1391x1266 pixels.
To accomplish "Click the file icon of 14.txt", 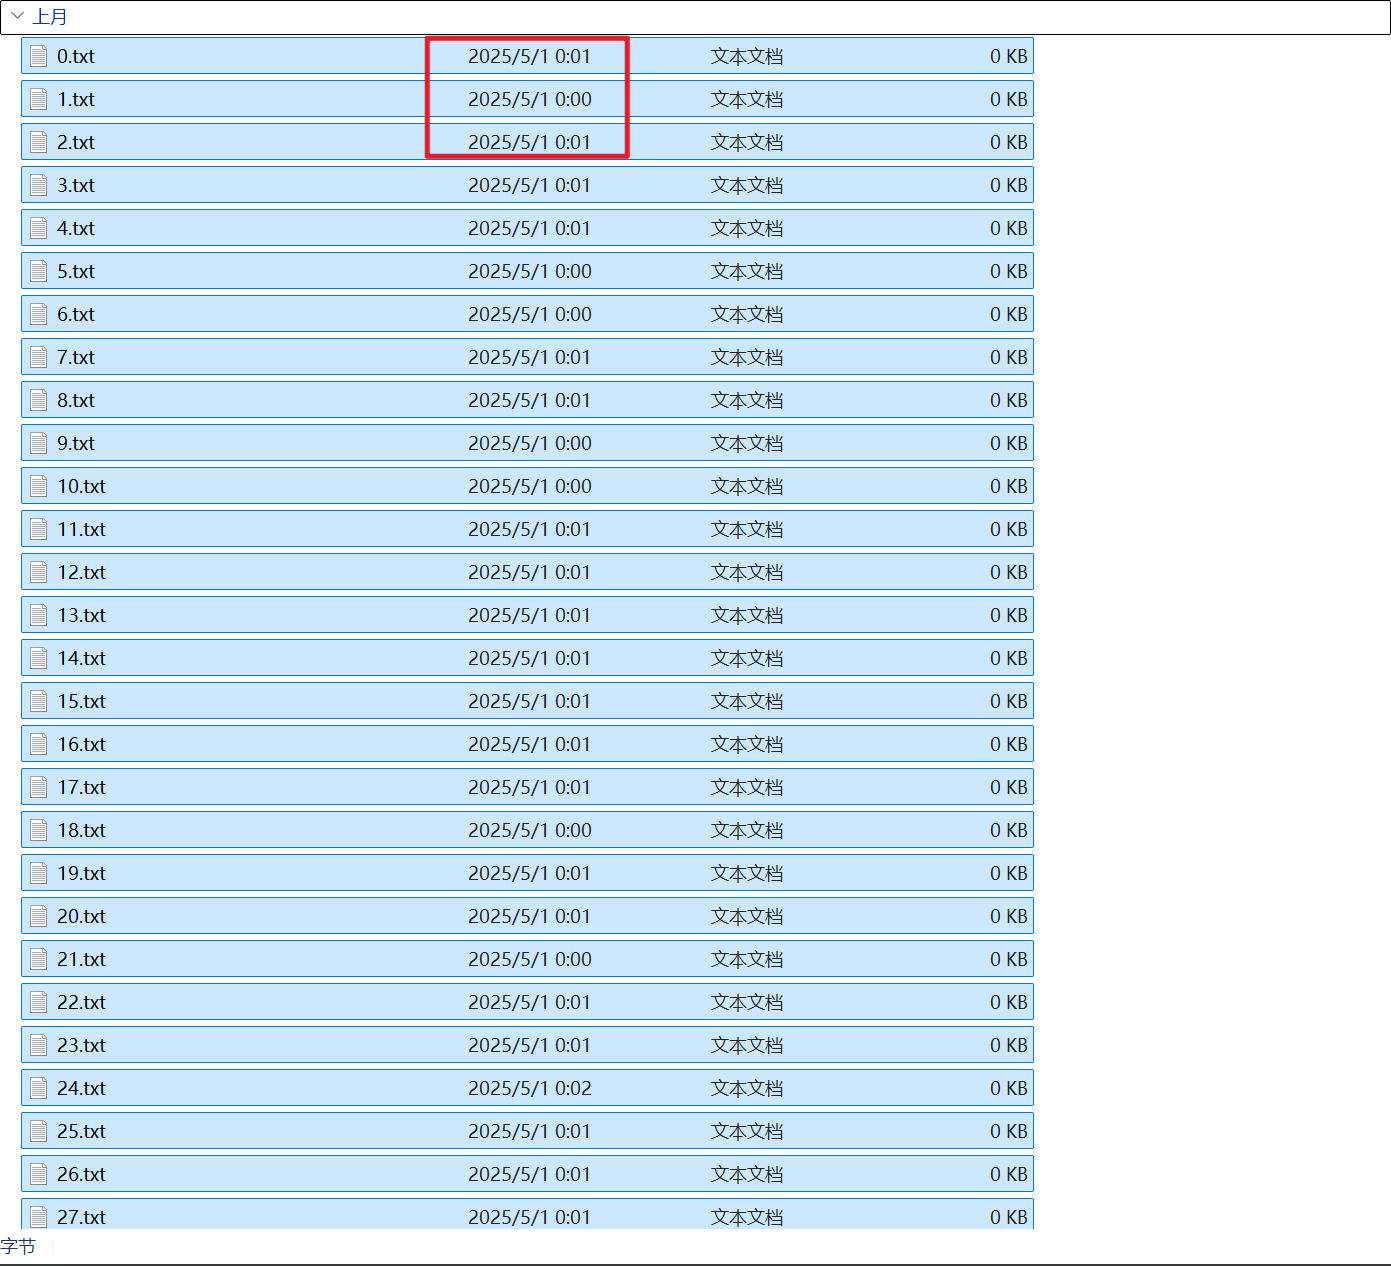I will tap(39, 658).
